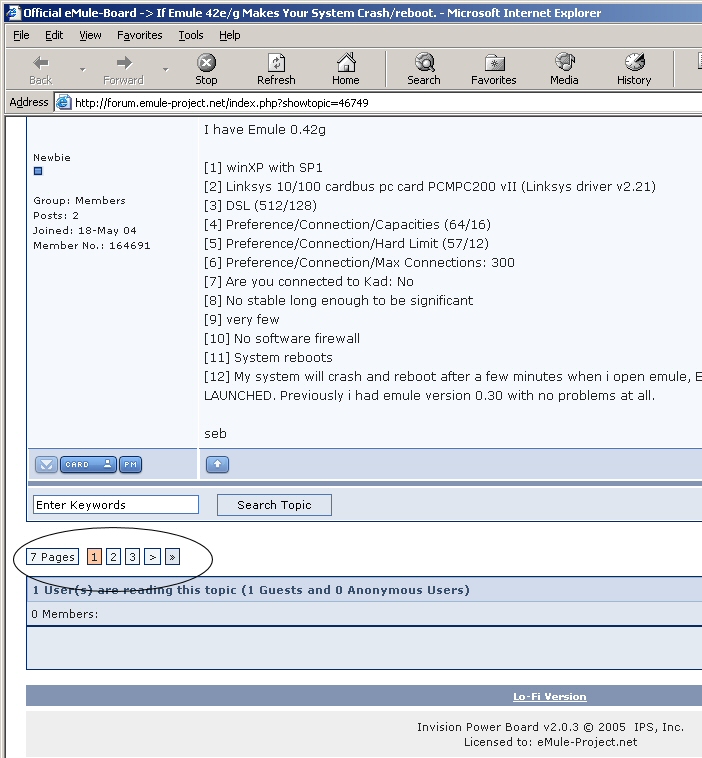Click the next page > button
This screenshot has width=702, height=758.
152,557
